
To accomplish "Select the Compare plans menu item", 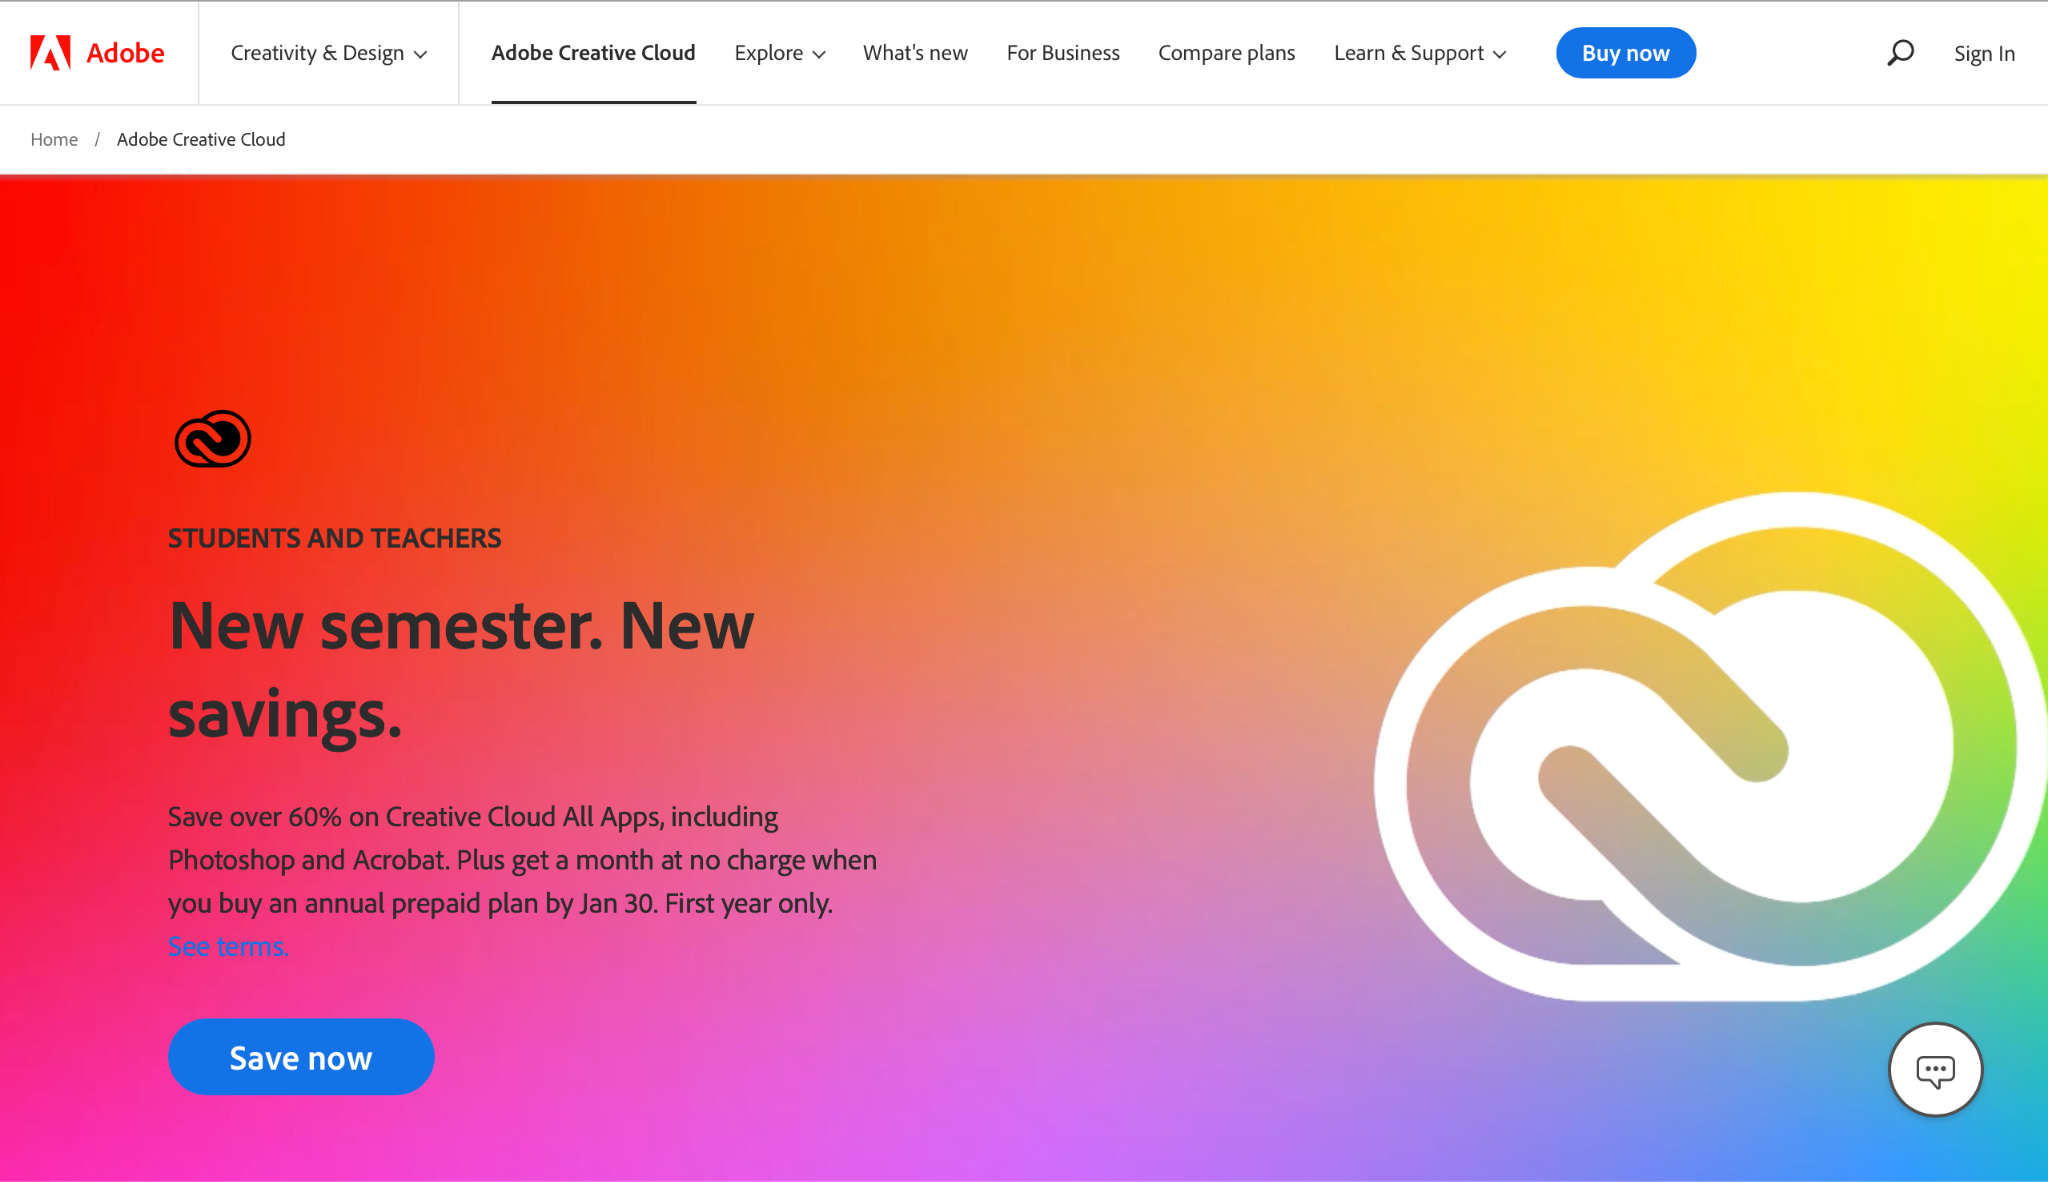I will pyautogui.click(x=1228, y=52).
